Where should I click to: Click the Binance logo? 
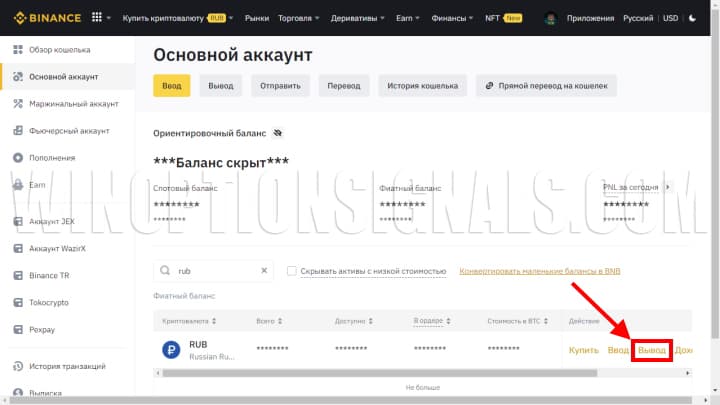(47, 18)
